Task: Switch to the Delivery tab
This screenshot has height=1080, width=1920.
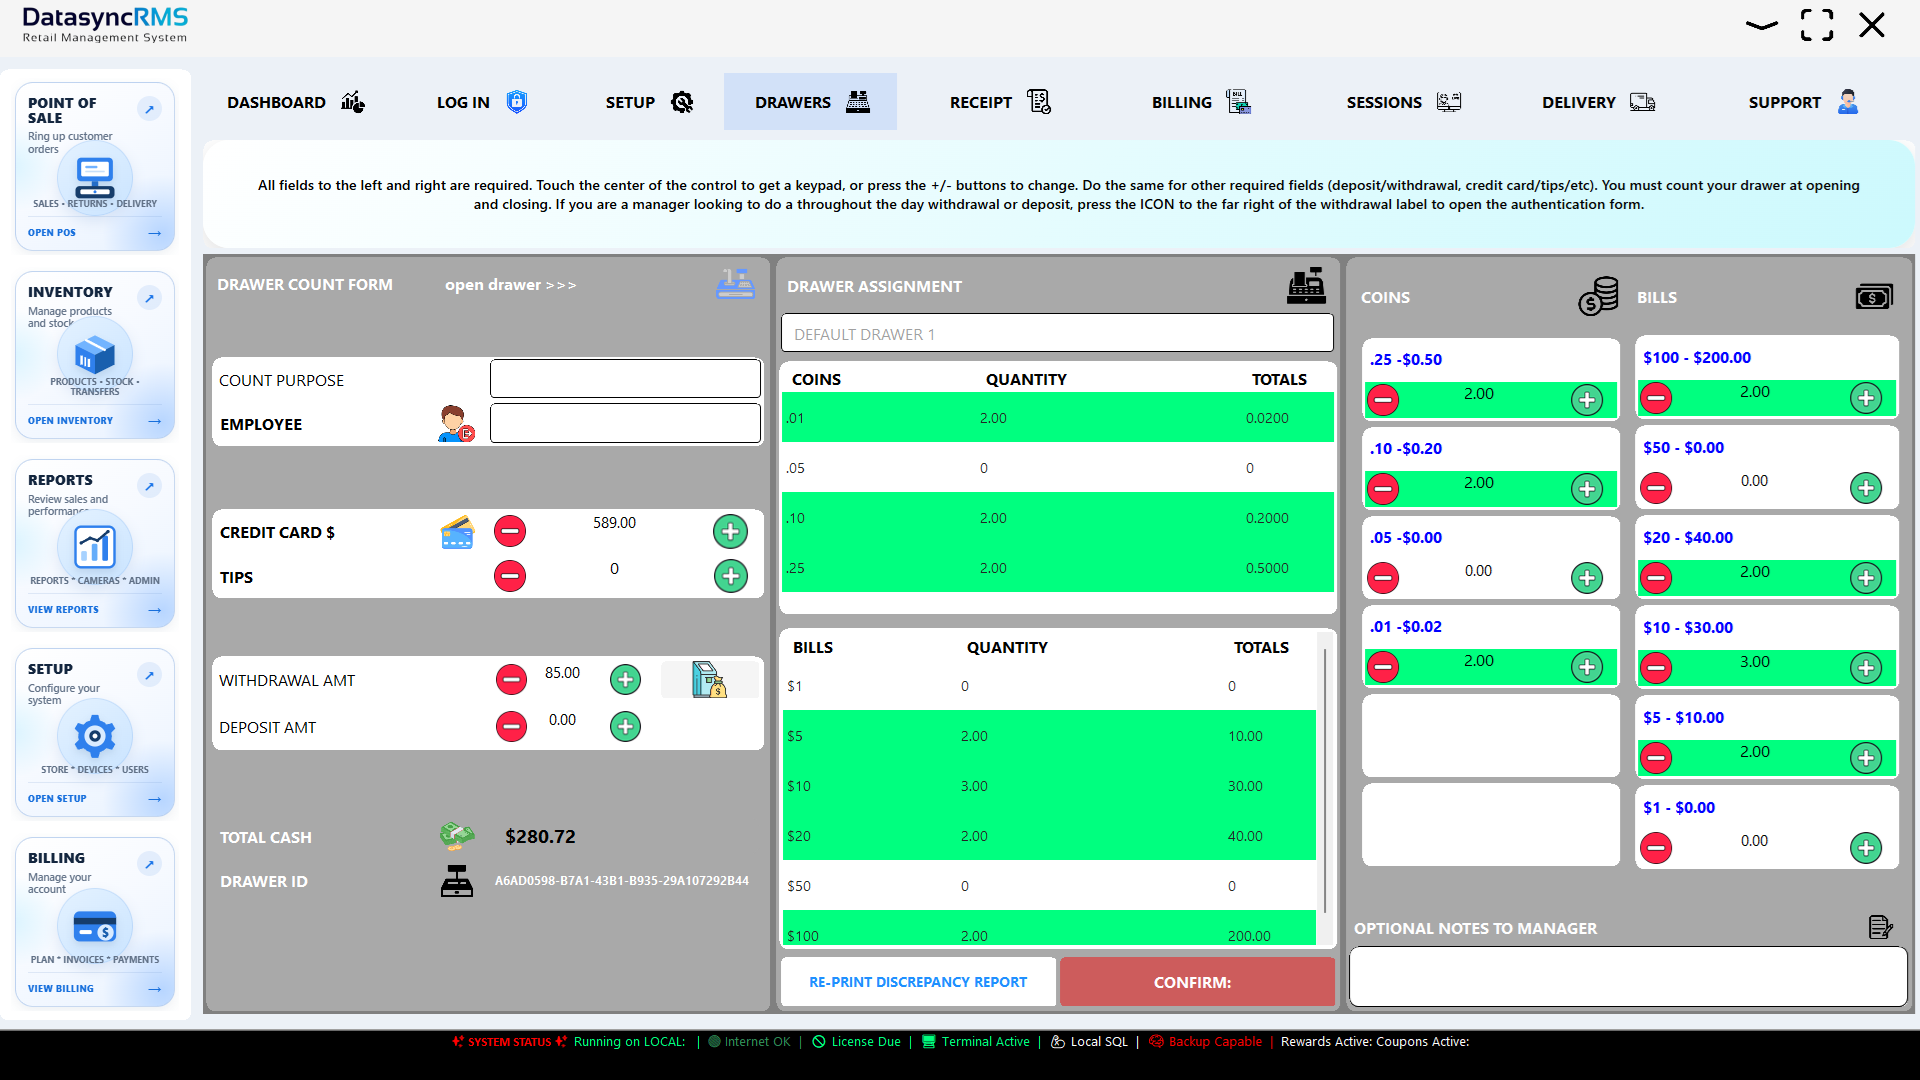Action: tap(1598, 102)
